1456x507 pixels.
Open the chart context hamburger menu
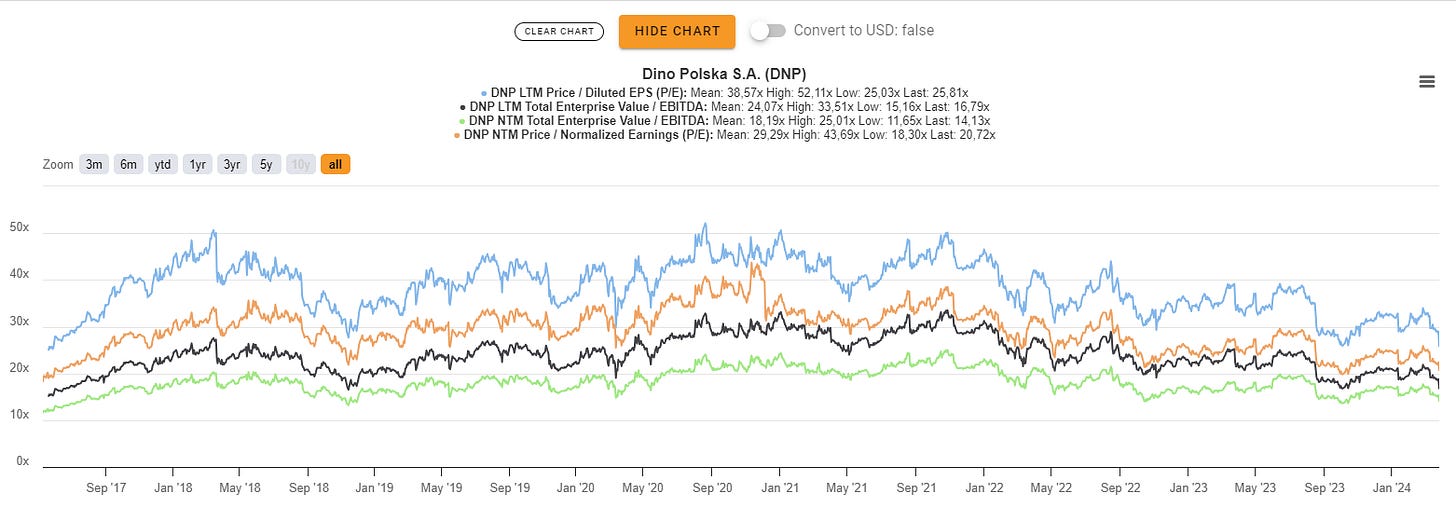(x=1427, y=82)
